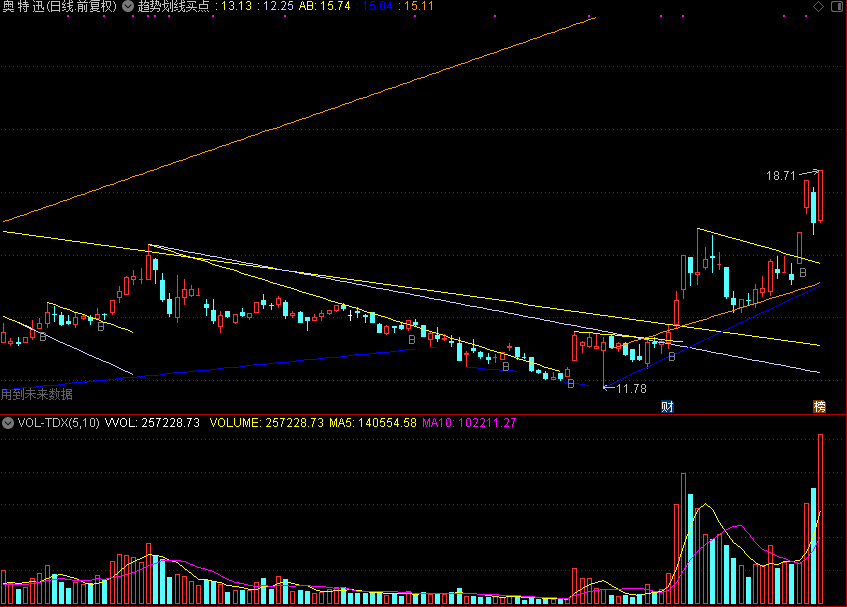Open the 榜 ranking marker
Screen dimensions: 847x607
pyautogui.click(x=819, y=407)
